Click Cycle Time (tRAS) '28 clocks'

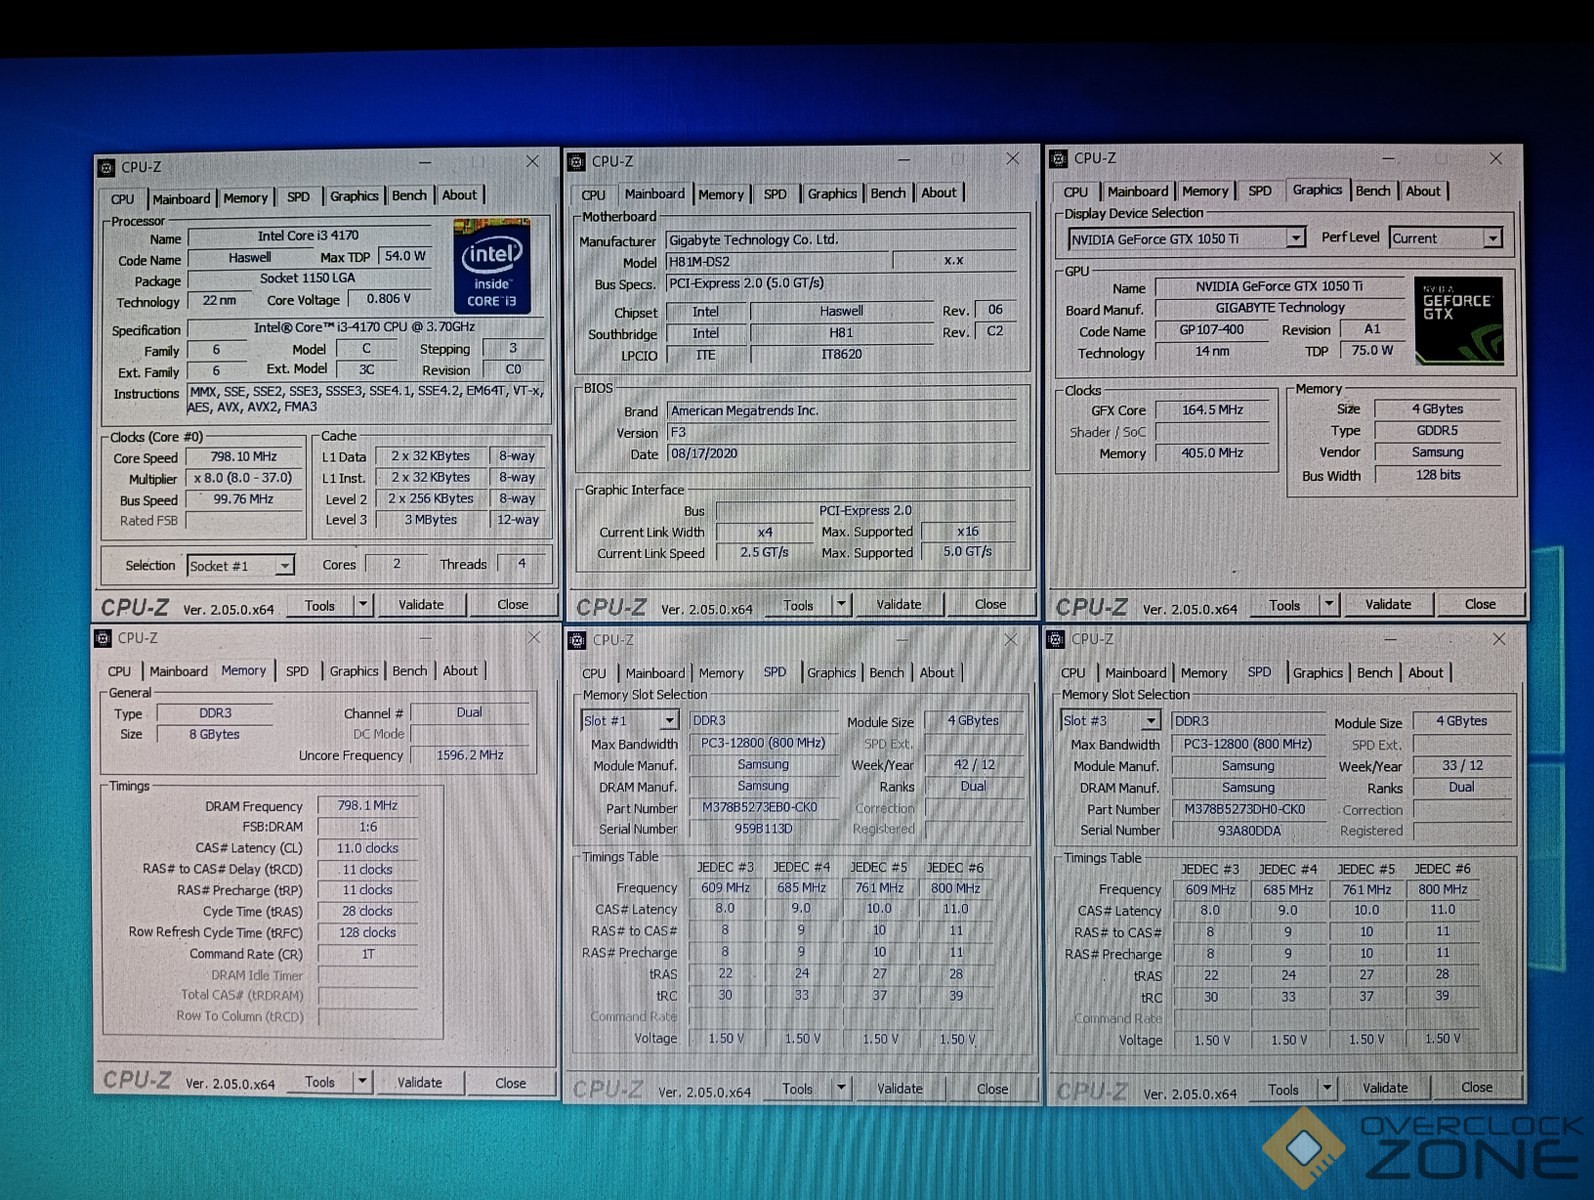367,912
